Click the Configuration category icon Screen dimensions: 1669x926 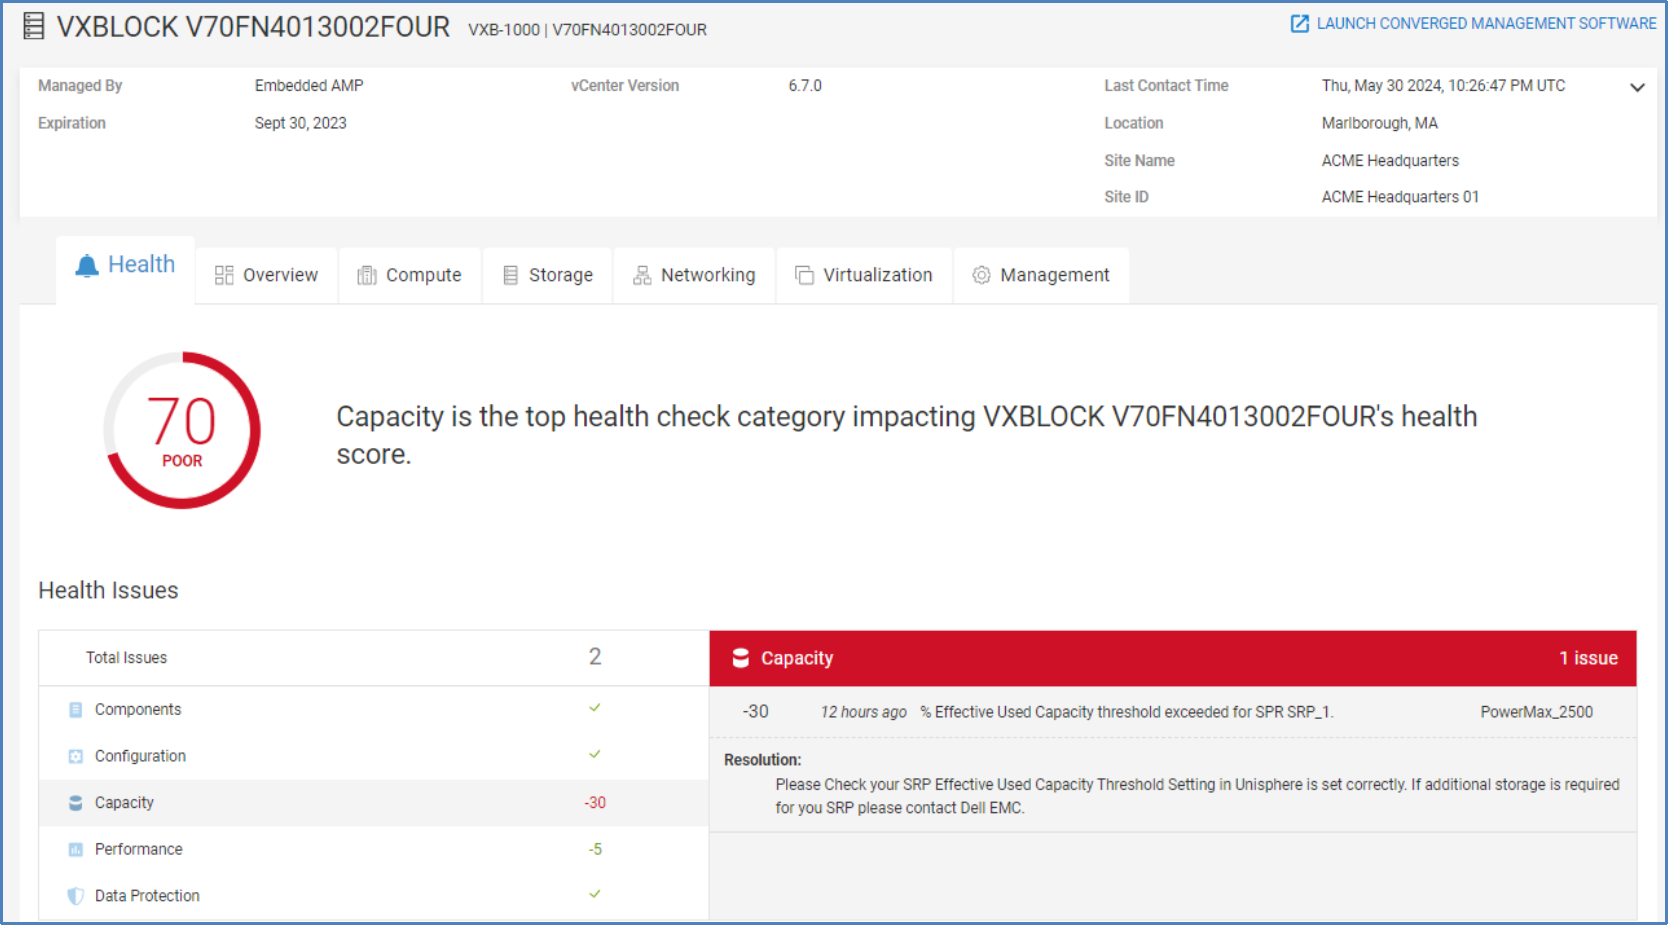coord(76,757)
